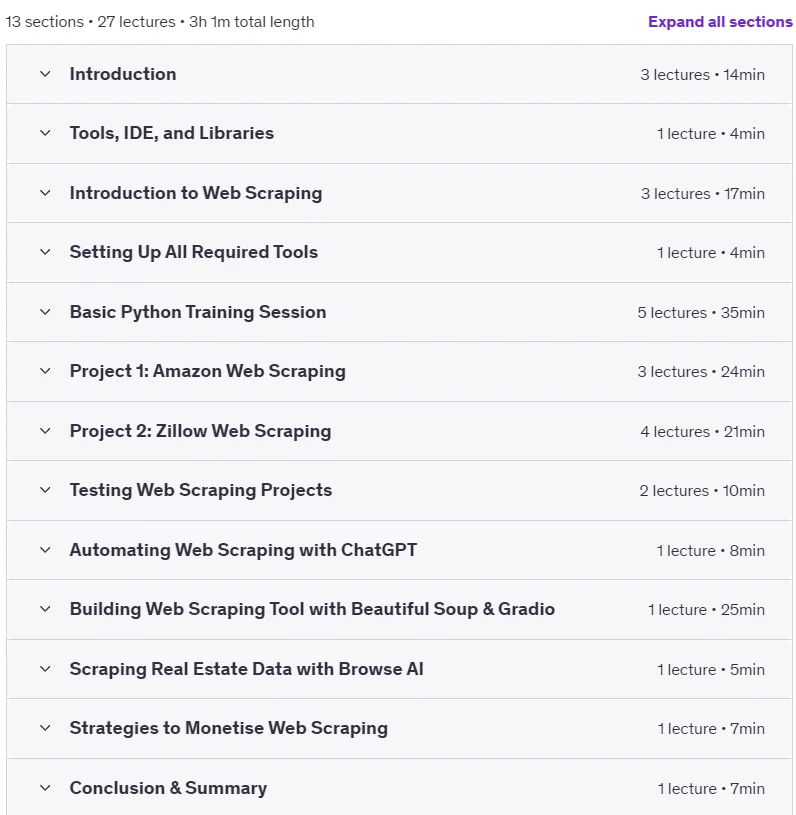Click chevron next to Setting Up All Required Tools
Viewport: 796px width, 815px height.
point(45,252)
